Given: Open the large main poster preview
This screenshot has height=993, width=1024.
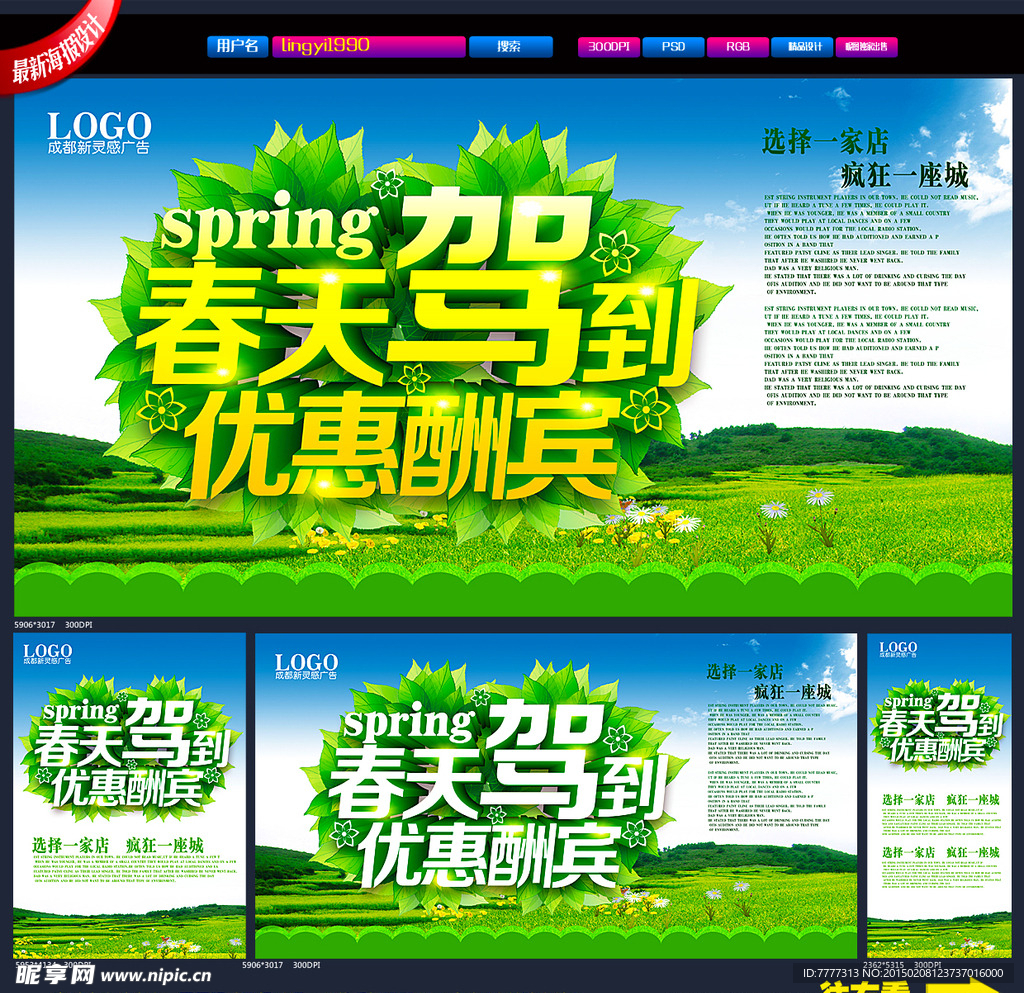Looking at the screenshot, I should 513,347.
